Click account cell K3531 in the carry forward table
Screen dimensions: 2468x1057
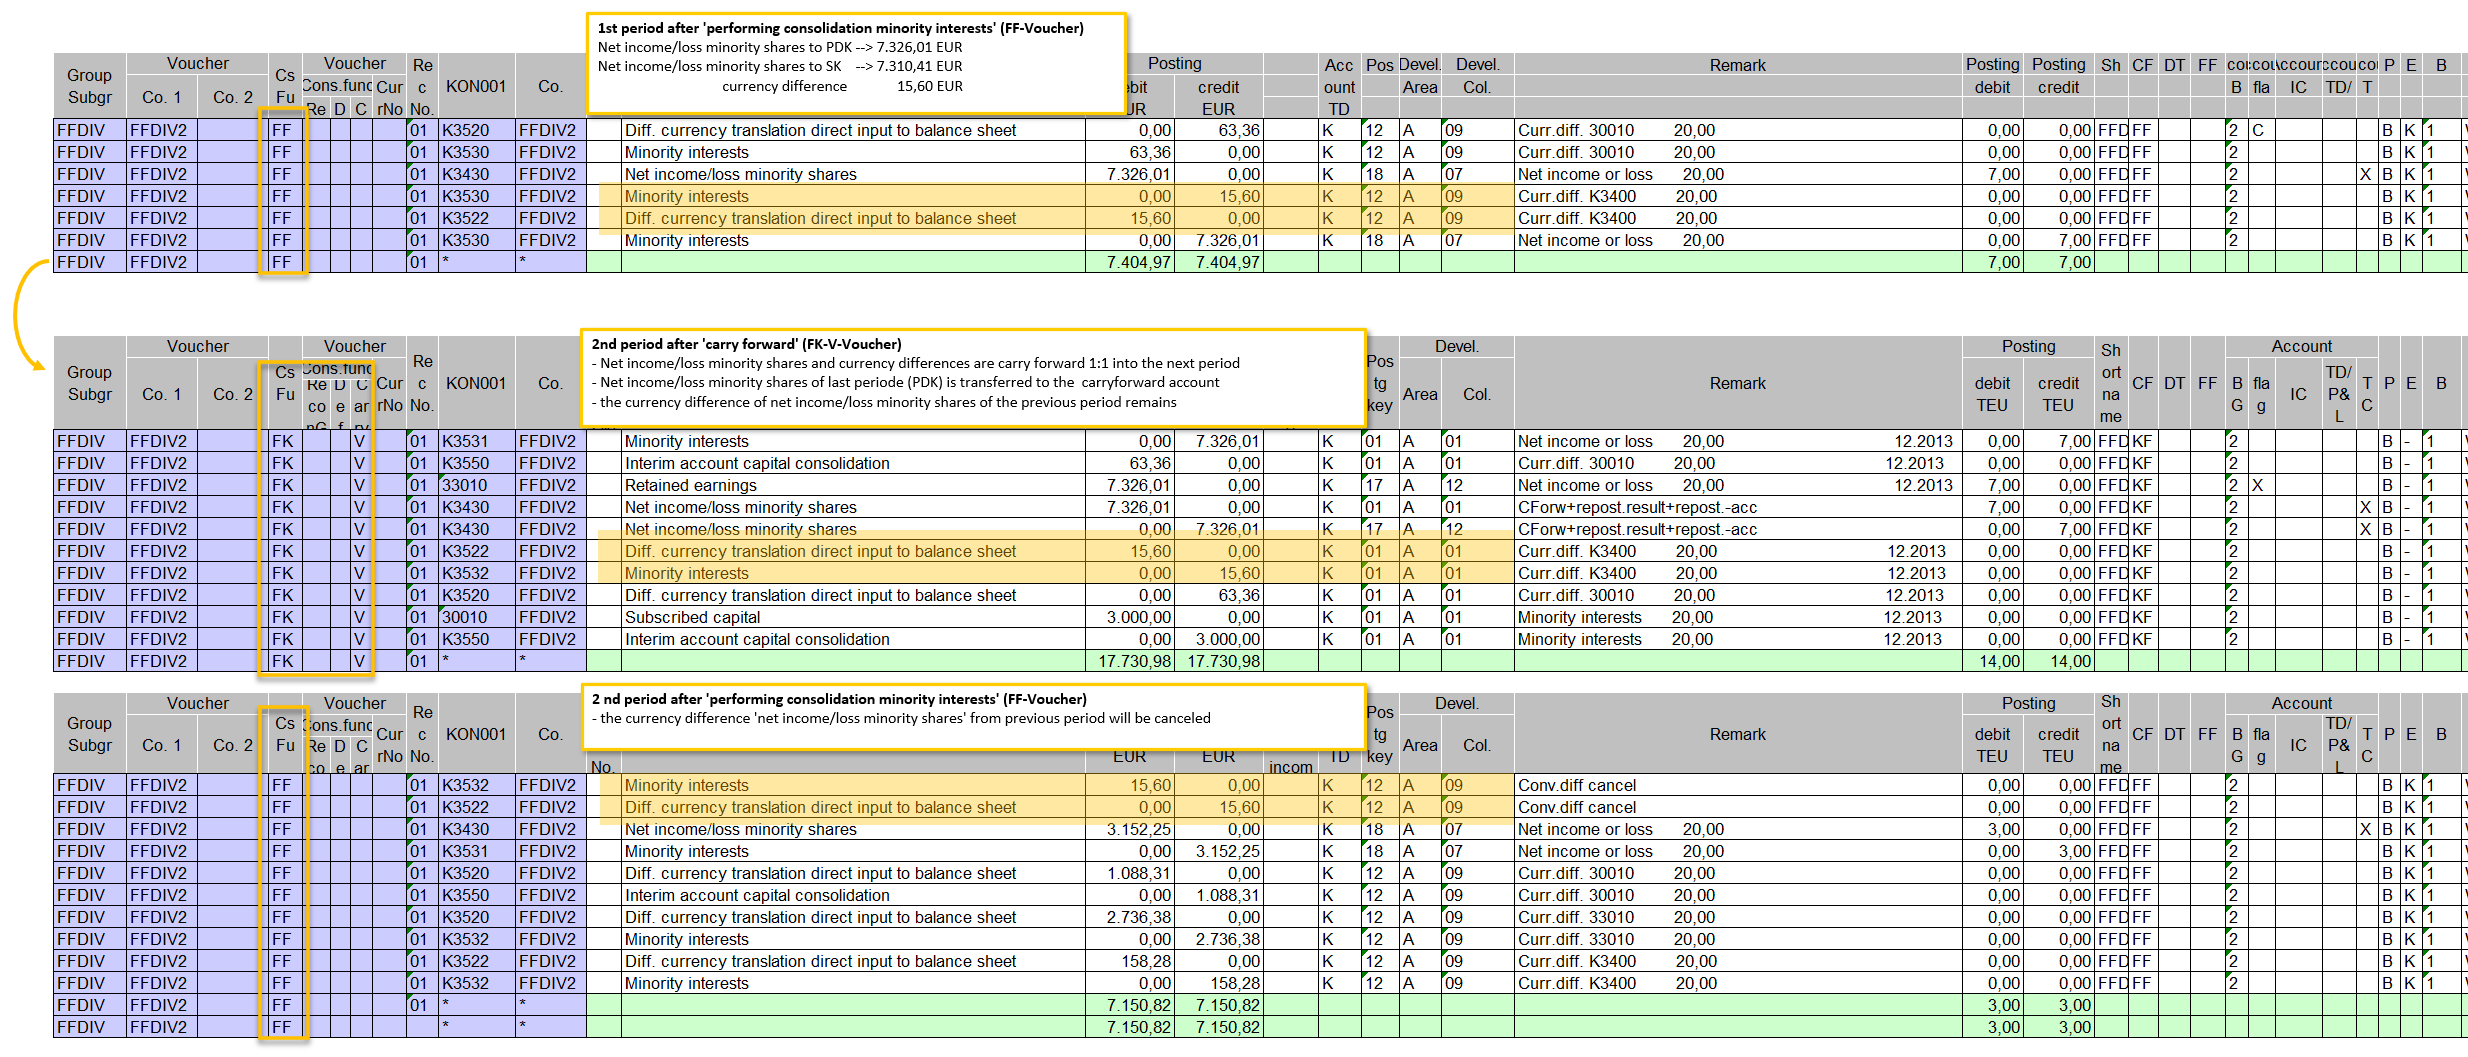(476, 441)
